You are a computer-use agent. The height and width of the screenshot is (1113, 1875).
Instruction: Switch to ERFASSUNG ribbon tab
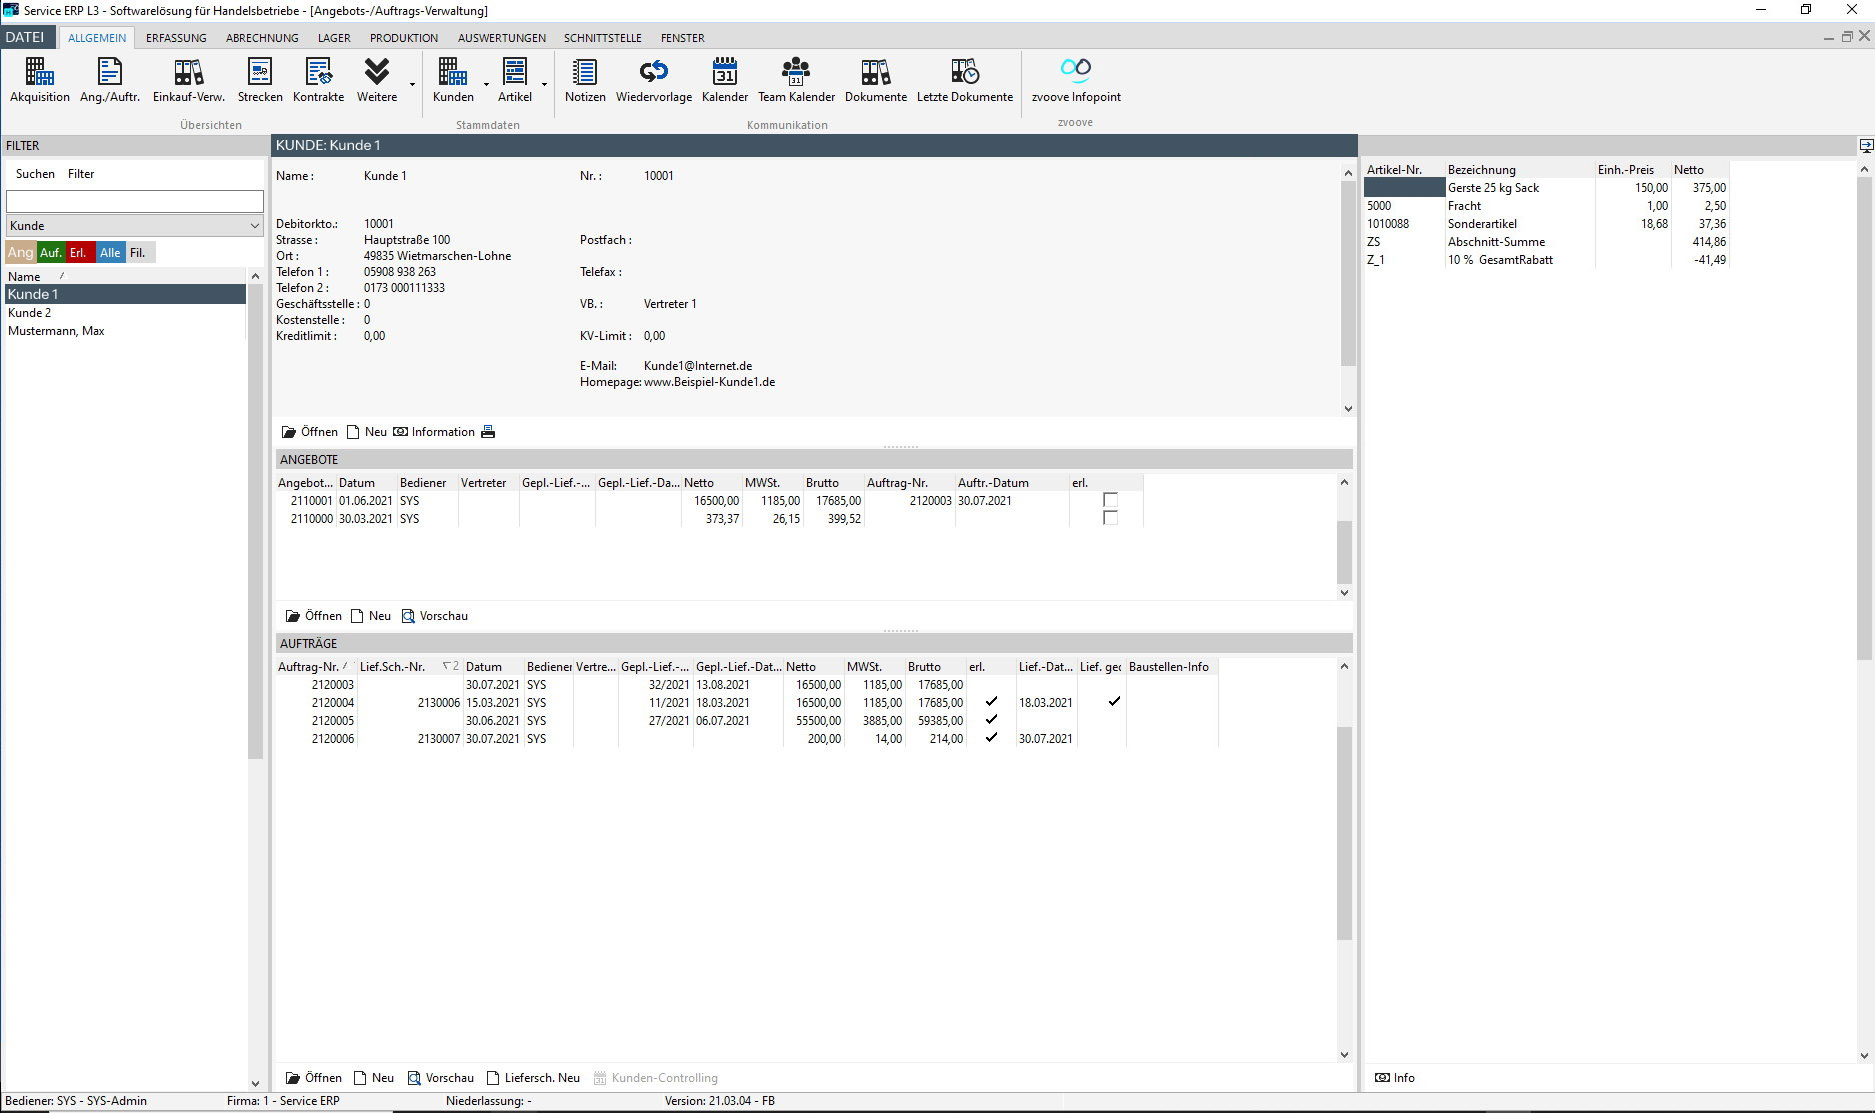(x=176, y=38)
